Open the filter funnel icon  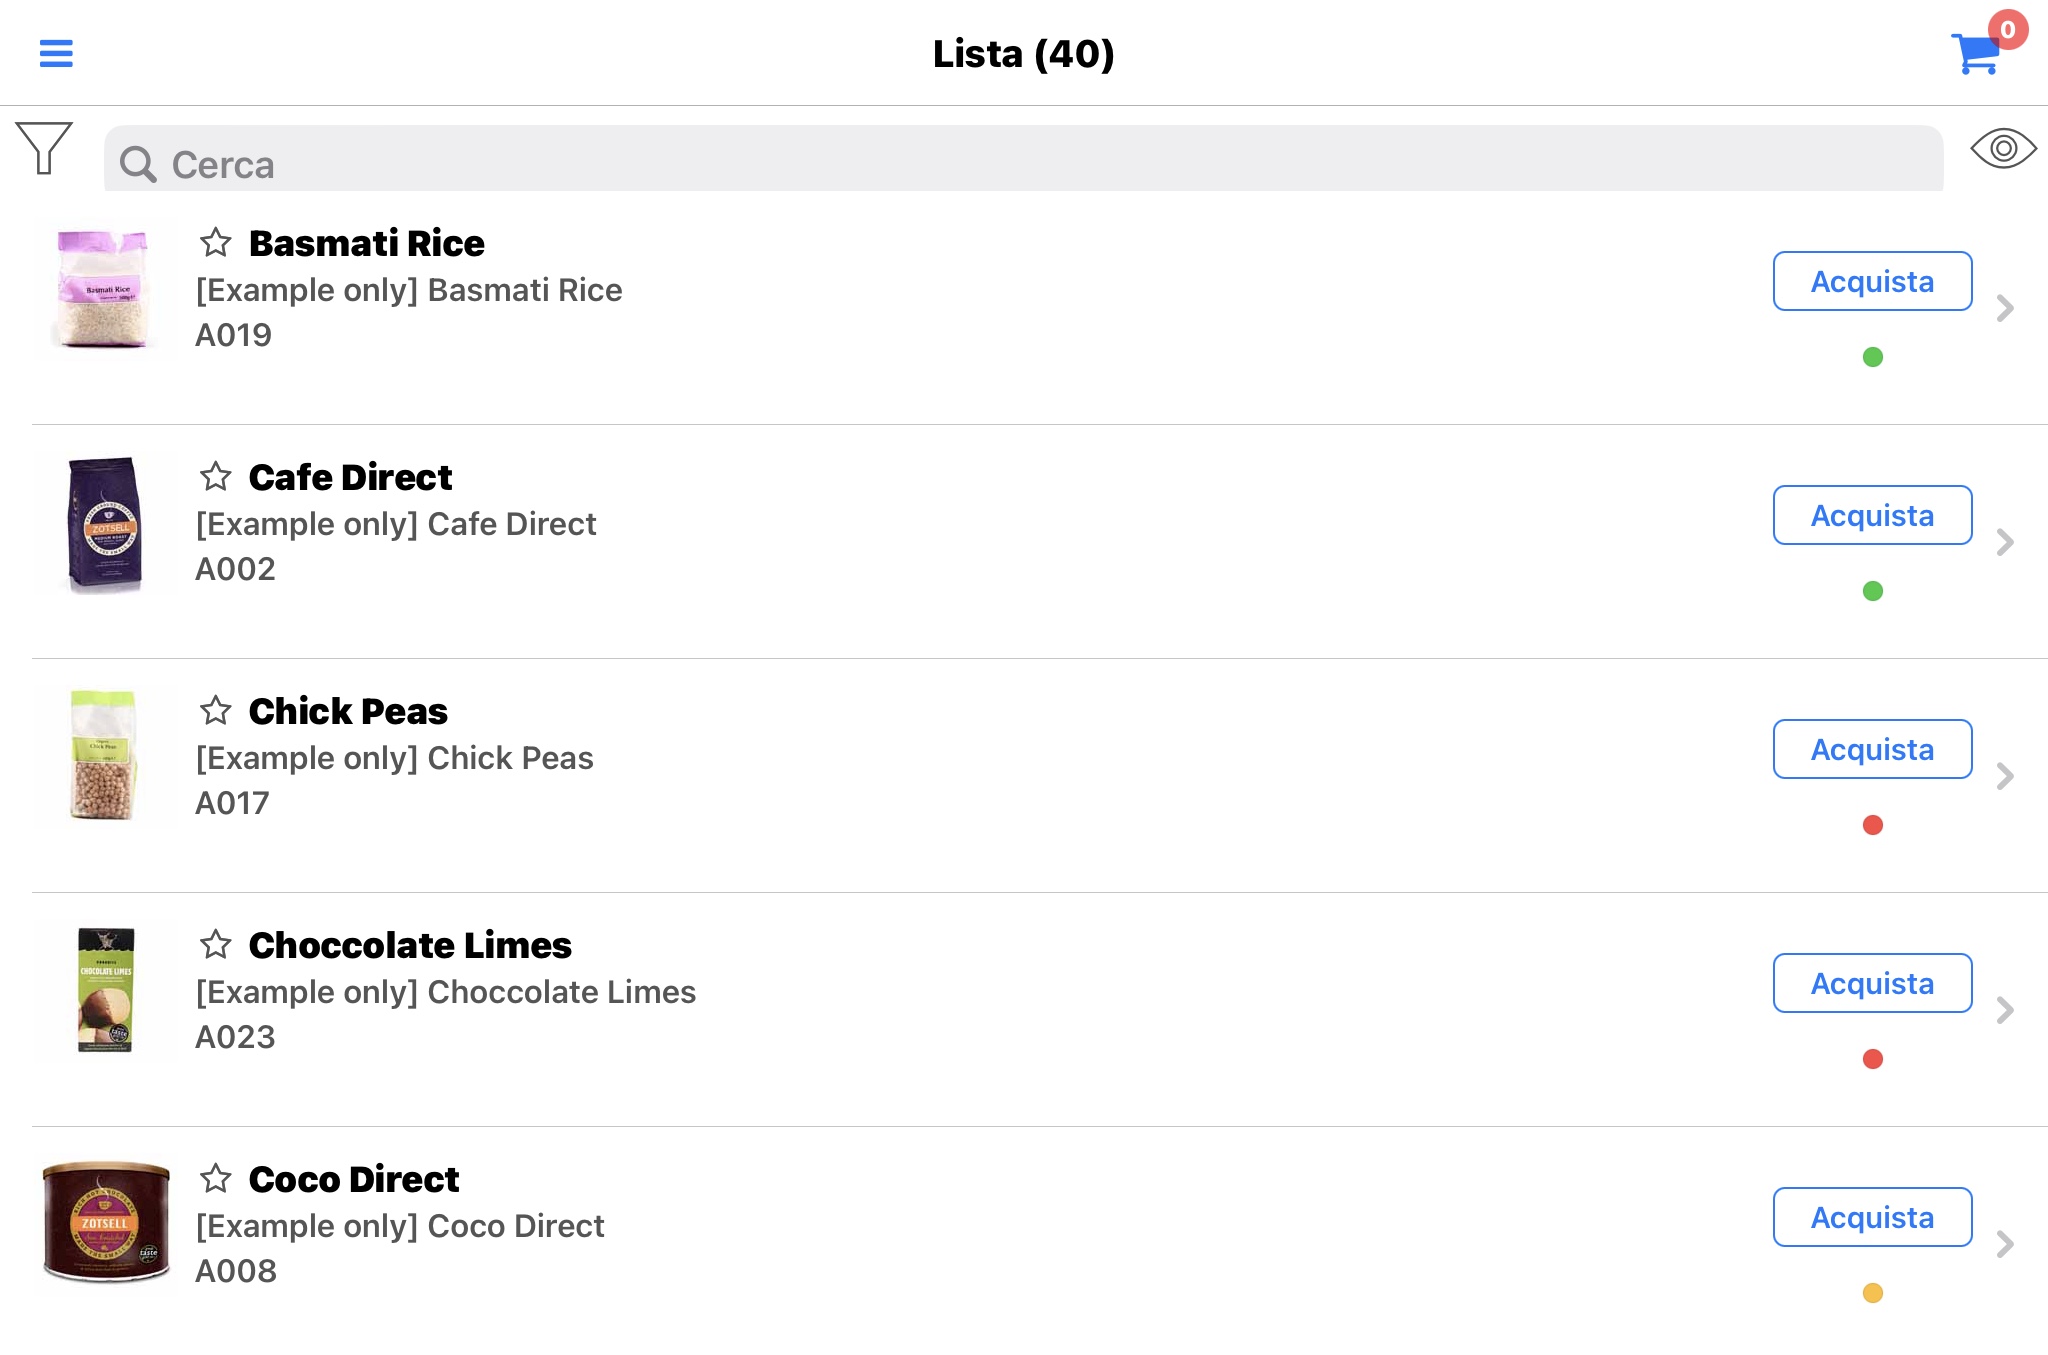point(44,148)
